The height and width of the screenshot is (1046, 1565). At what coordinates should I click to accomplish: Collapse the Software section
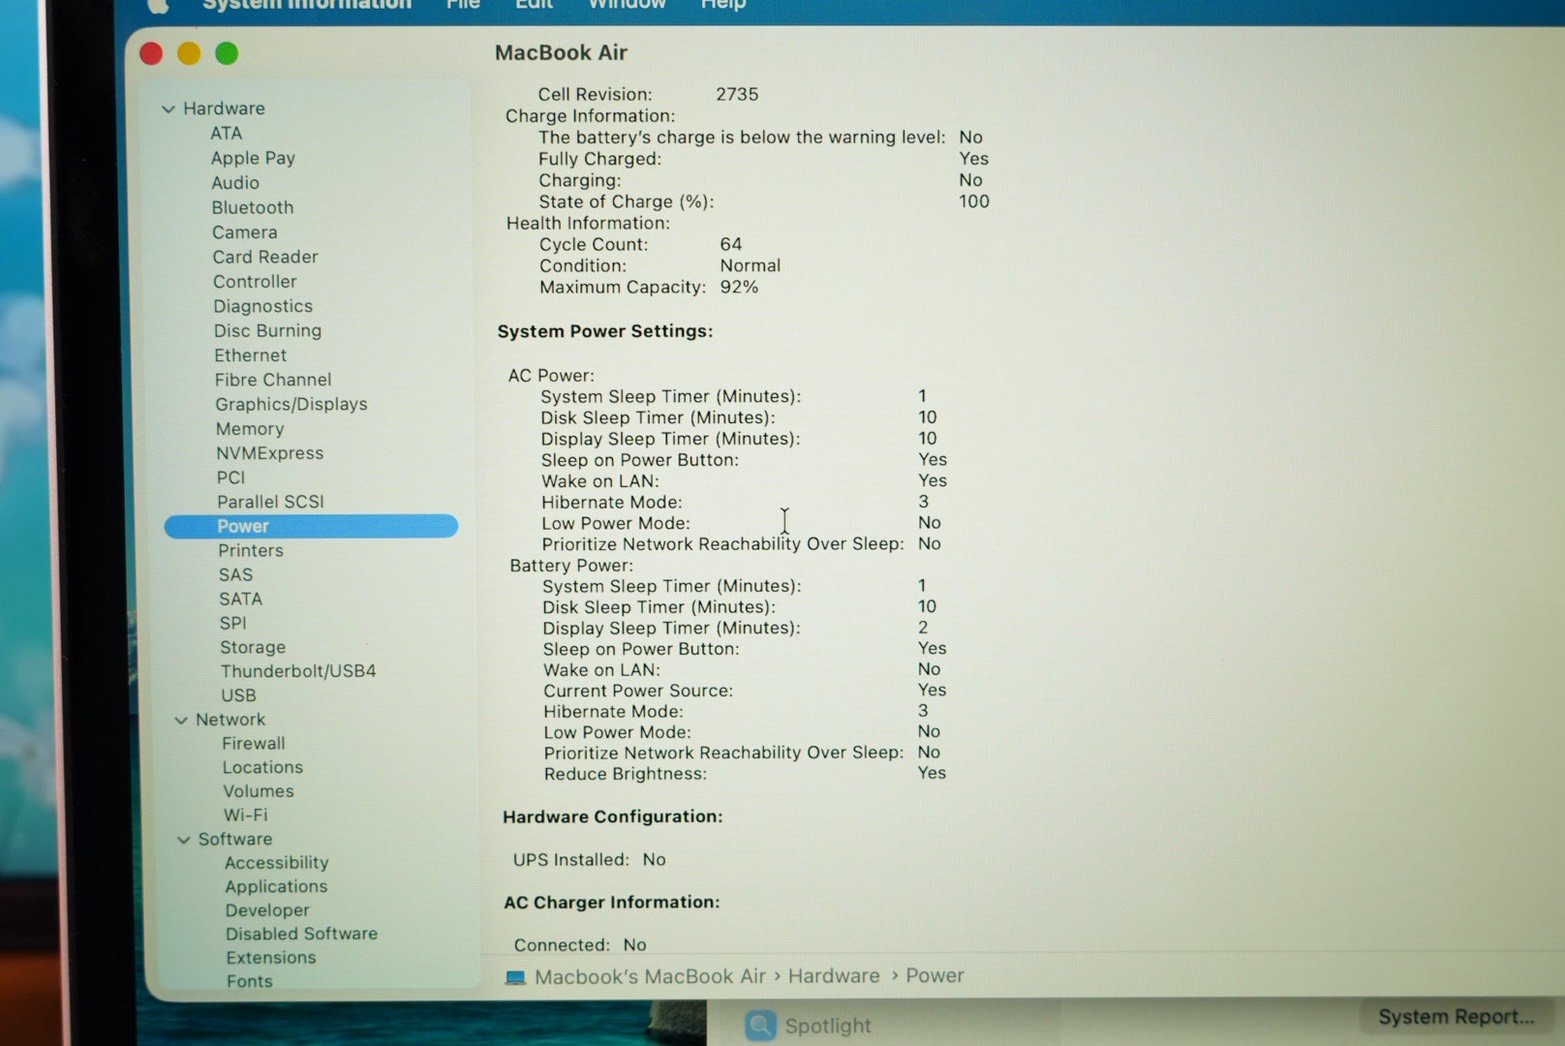(183, 840)
